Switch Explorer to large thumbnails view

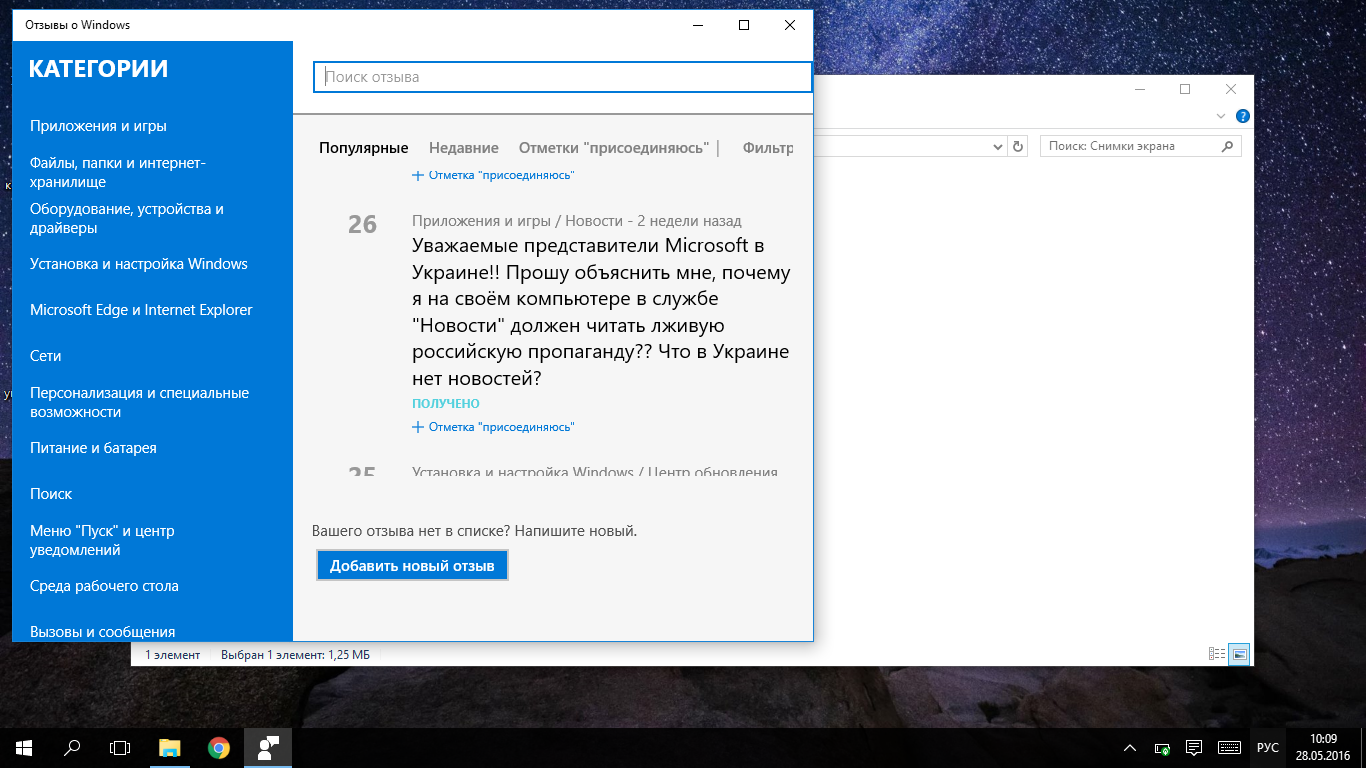(x=1240, y=654)
